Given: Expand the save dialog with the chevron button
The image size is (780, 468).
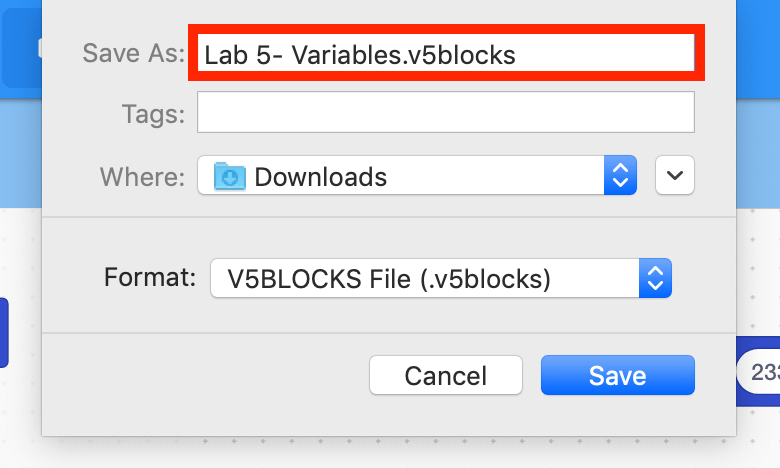Looking at the screenshot, I should (x=675, y=175).
